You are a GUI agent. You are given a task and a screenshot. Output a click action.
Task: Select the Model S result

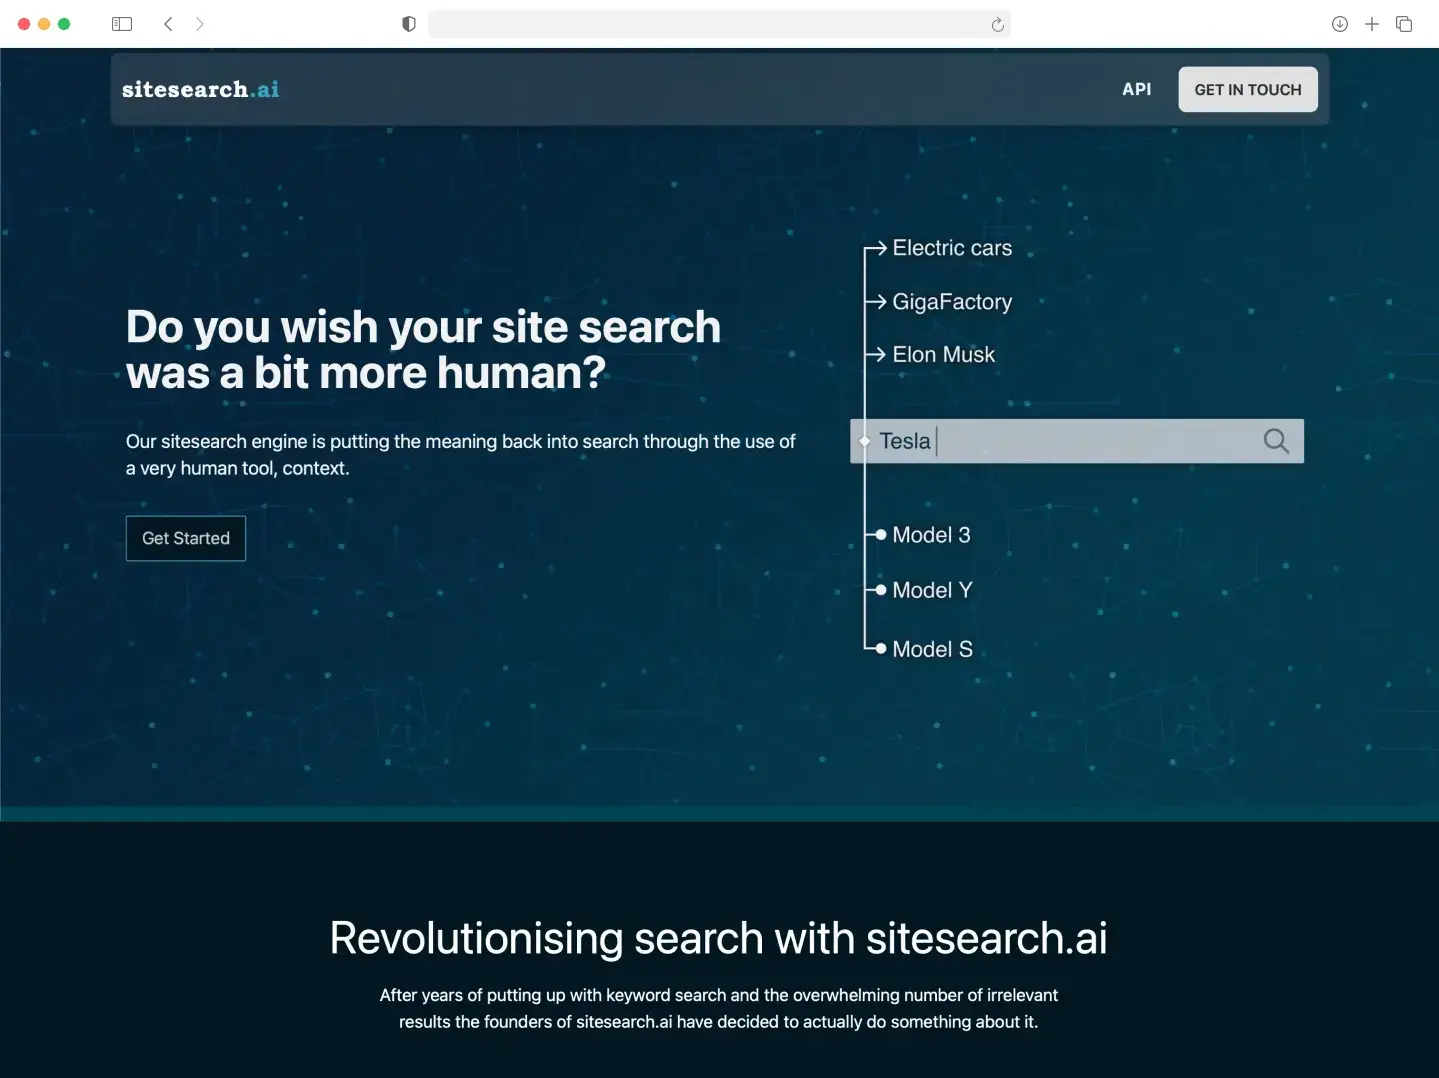(932, 649)
